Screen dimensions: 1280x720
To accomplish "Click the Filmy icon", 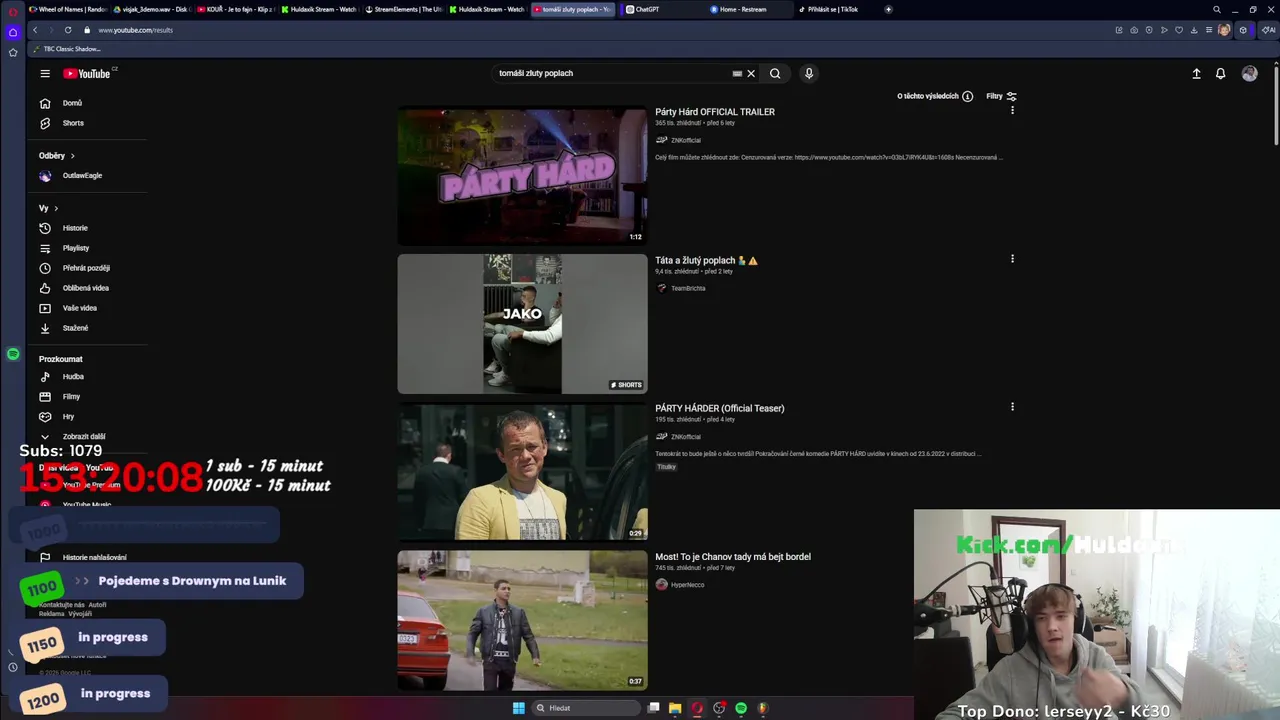I will pos(45,397).
